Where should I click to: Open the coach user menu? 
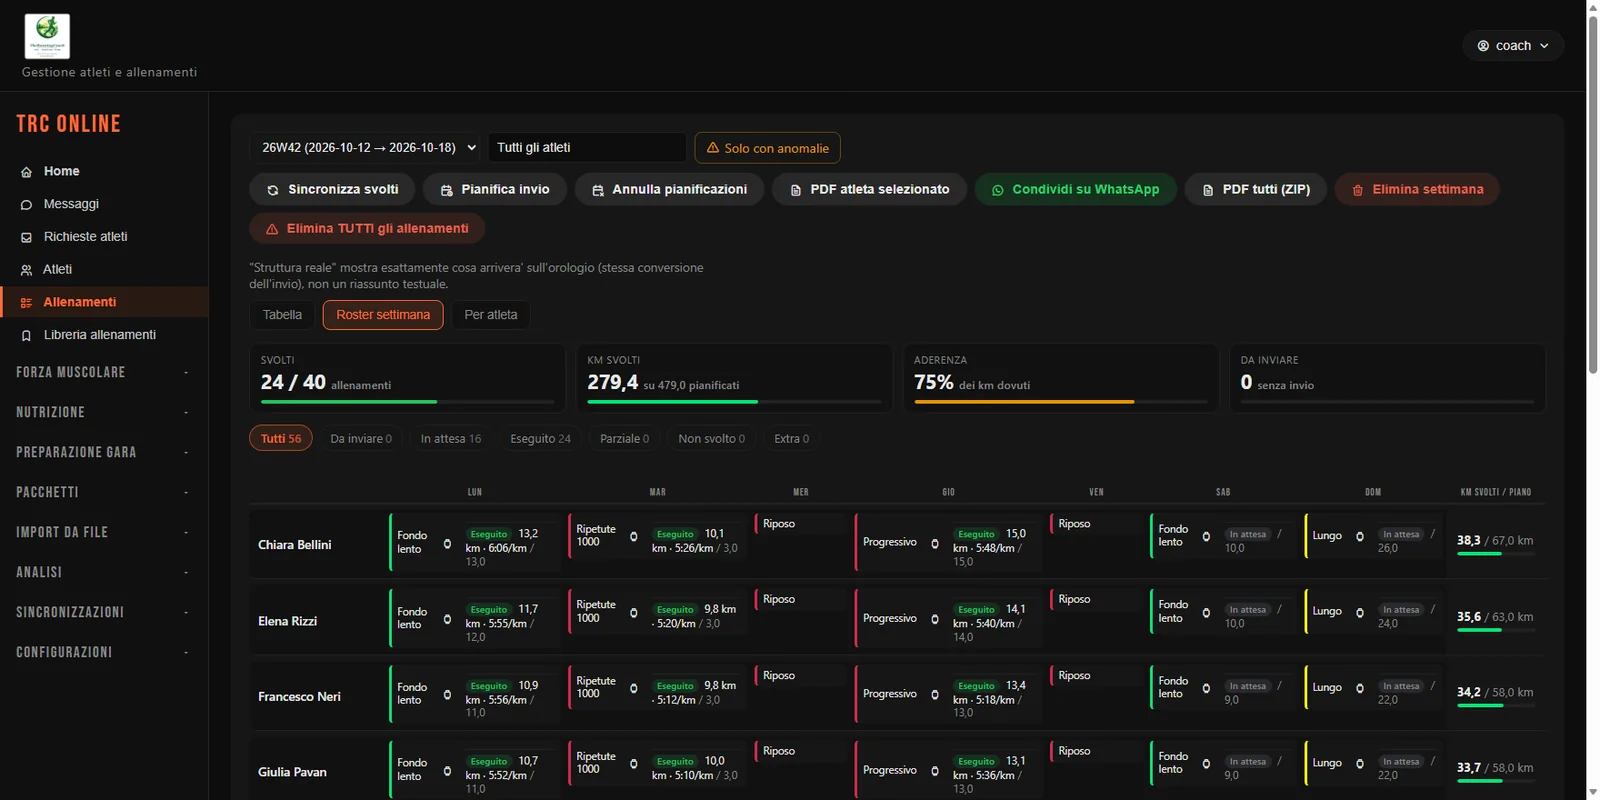point(1513,46)
